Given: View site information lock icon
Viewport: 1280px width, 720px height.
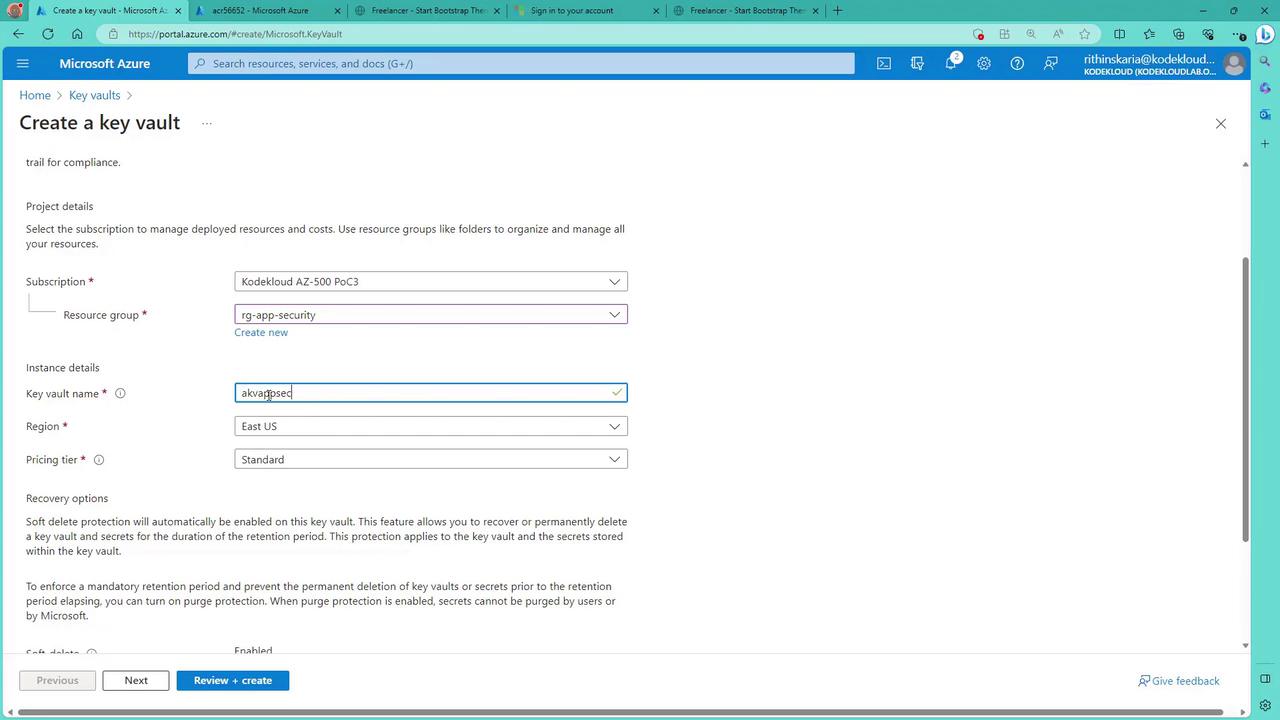Looking at the screenshot, I should click(114, 34).
